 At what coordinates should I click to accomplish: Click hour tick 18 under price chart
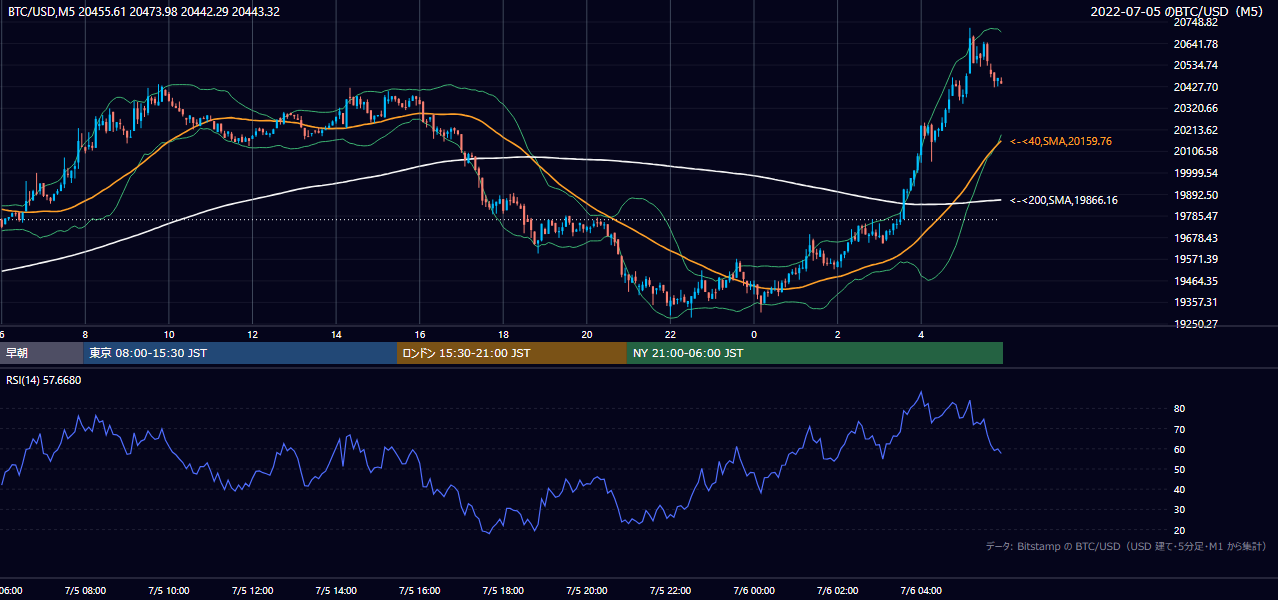tap(504, 335)
